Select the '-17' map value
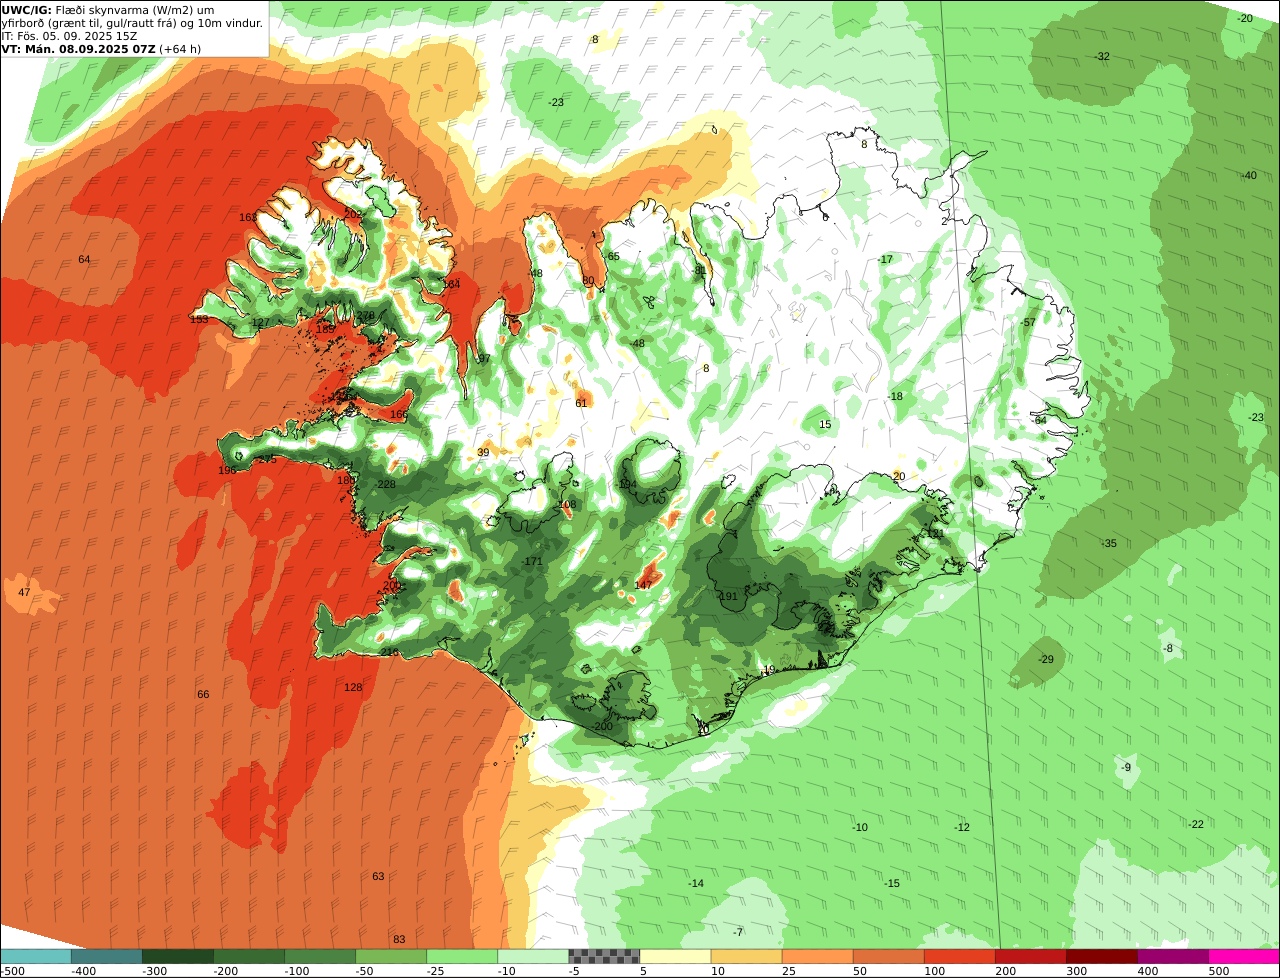Viewport: 1280px width, 978px height. pyautogui.click(x=885, y=260)
